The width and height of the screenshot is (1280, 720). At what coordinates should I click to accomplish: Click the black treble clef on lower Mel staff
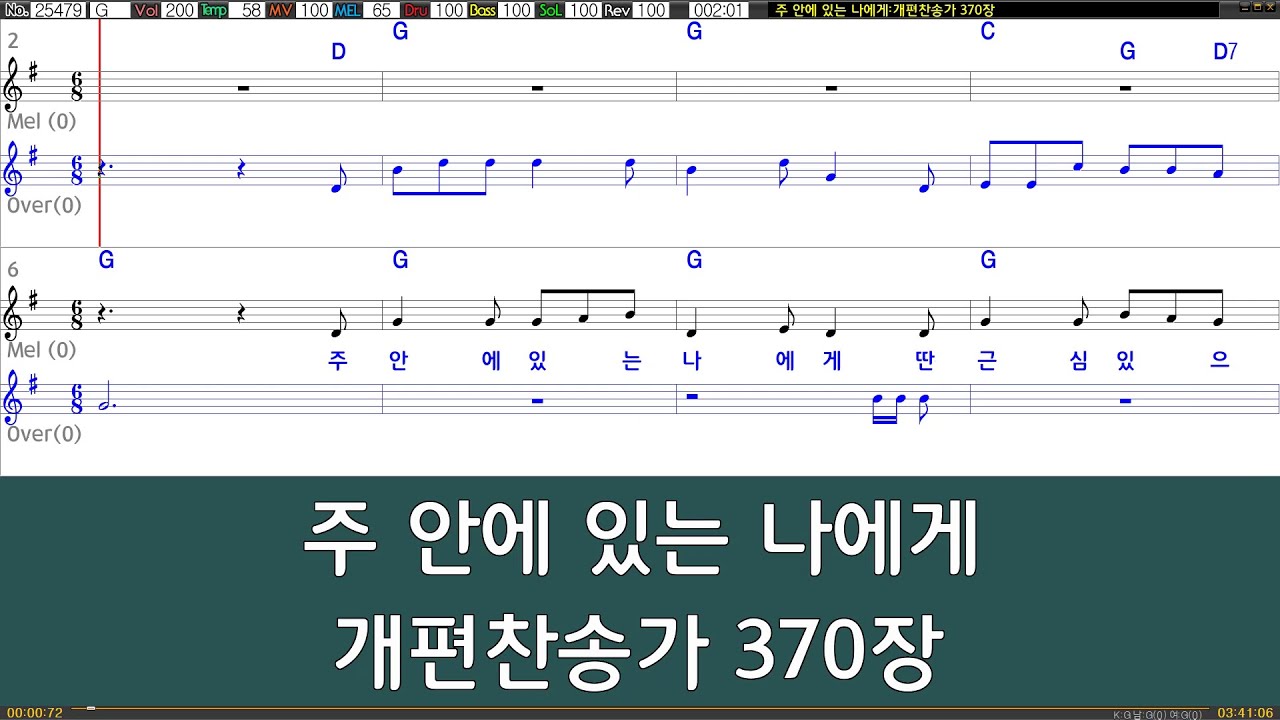[x=15, y=313]
